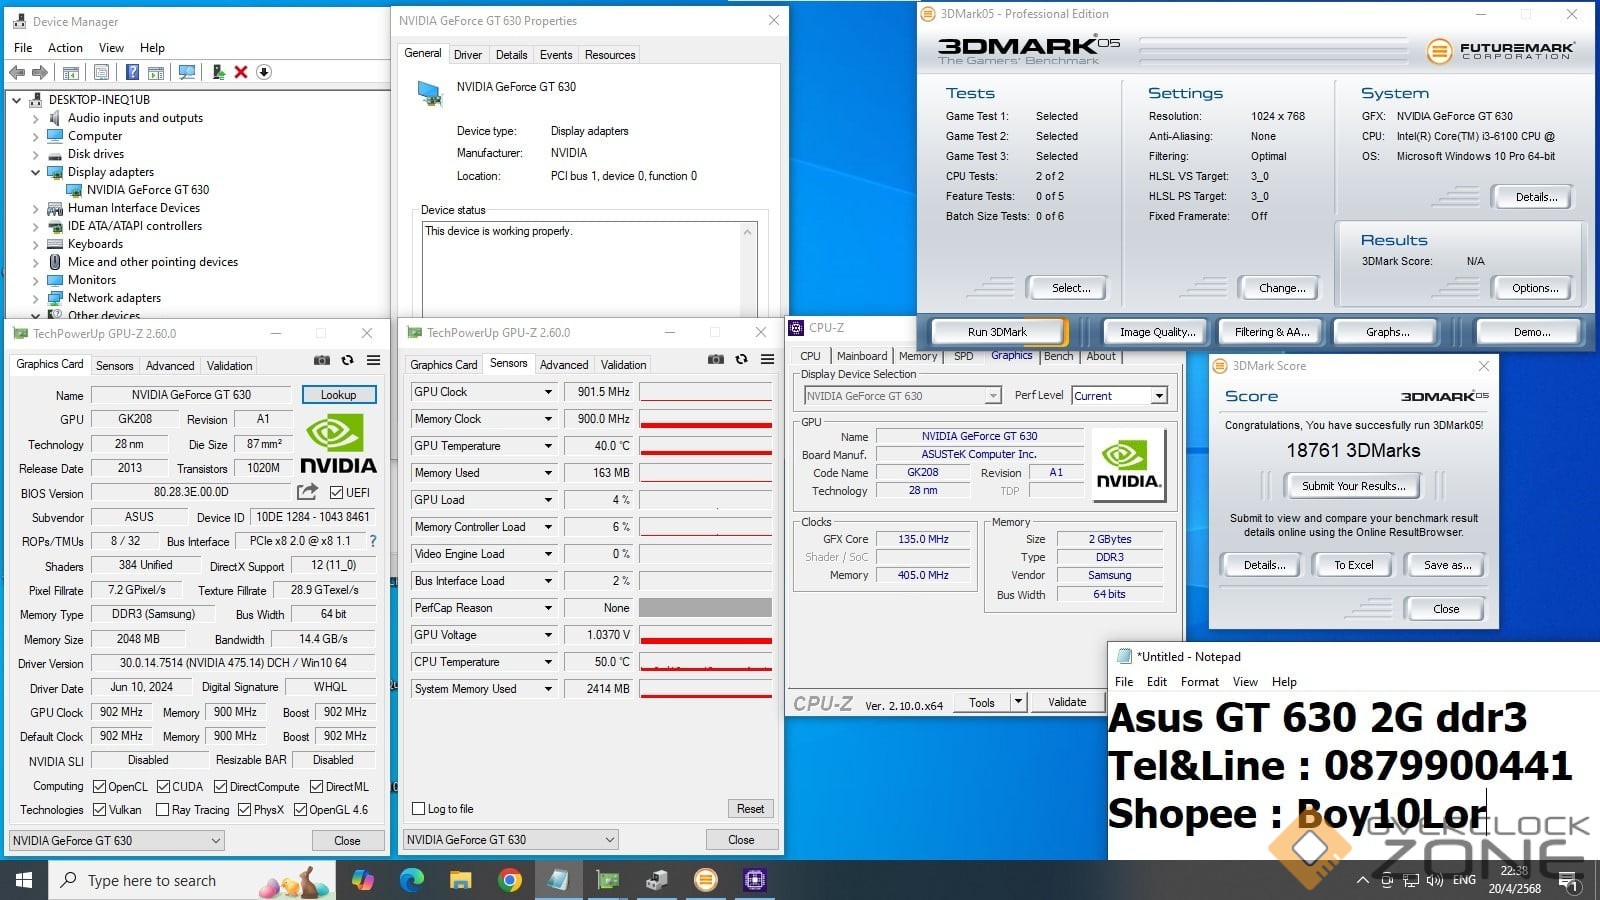Click the refresh icon in the GPU-Z Graphics Card window
The image size is (1600, 900).
[347, 360]
